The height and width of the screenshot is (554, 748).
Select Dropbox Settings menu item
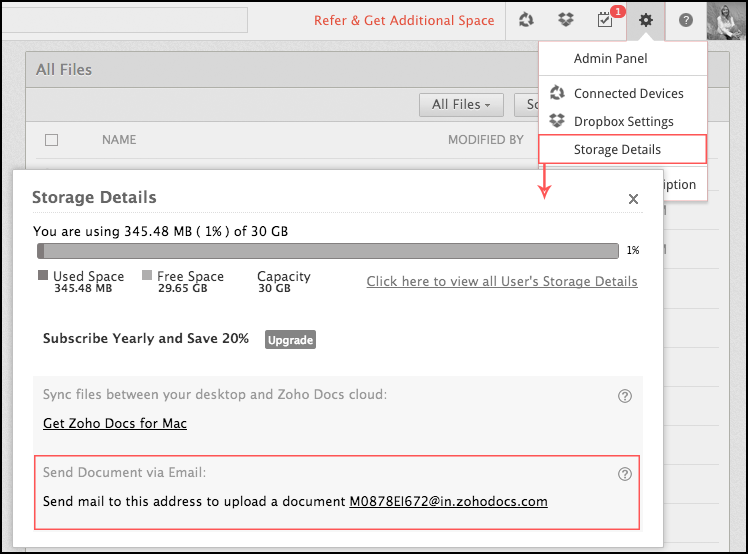[623, 122]
